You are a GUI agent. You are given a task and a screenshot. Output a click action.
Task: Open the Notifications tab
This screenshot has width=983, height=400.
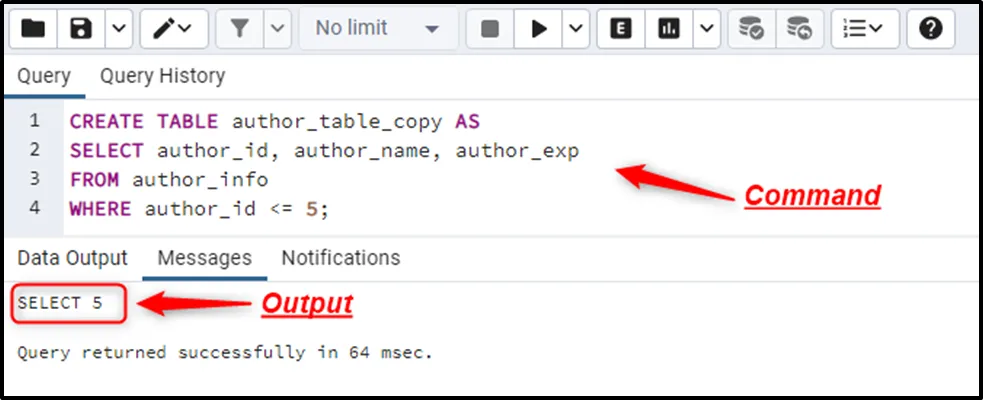click(340, 258)
